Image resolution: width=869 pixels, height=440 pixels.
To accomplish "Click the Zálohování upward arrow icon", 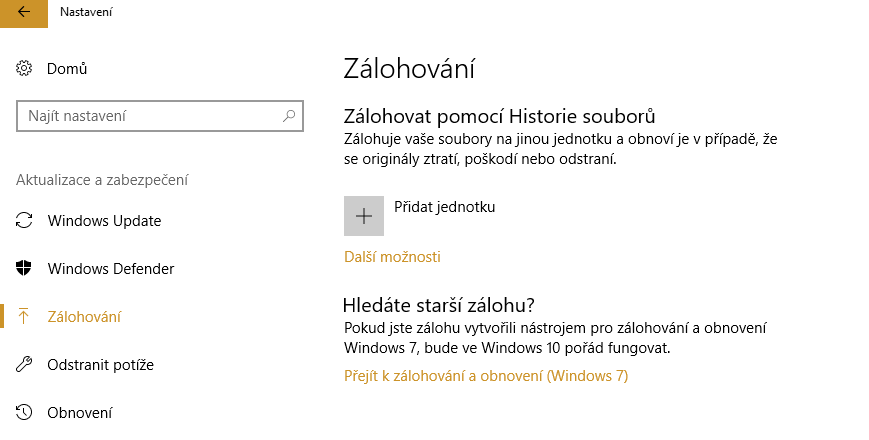I will 24,316.
